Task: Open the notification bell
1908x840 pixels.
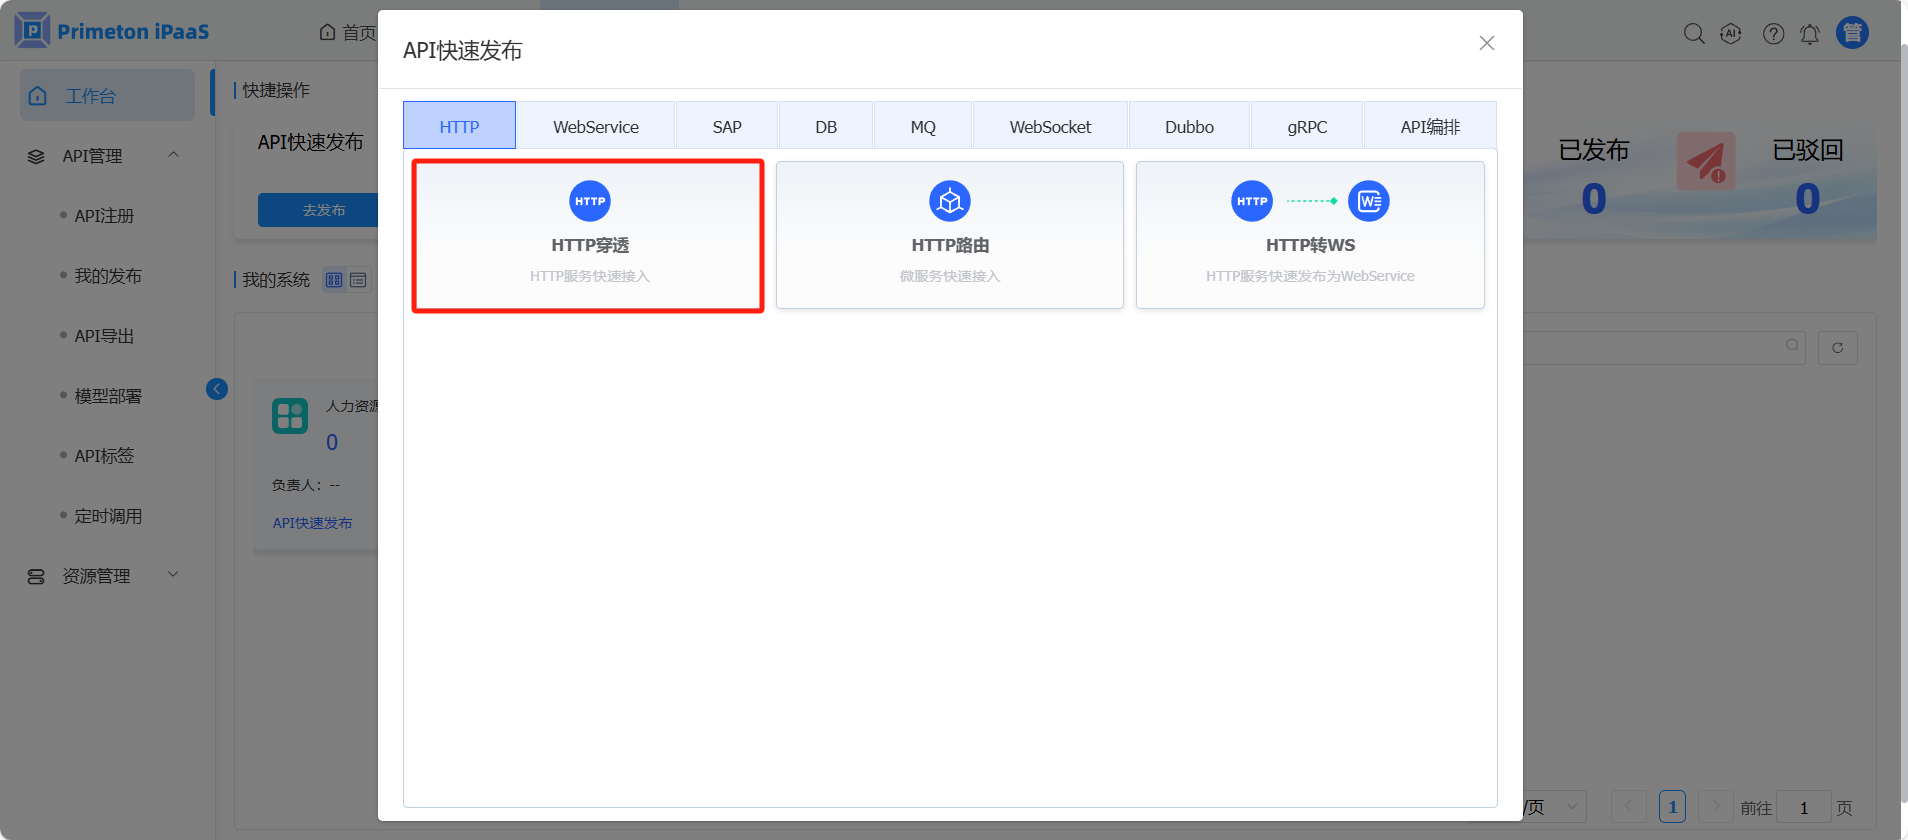Action: click(x=1810, y=34)
